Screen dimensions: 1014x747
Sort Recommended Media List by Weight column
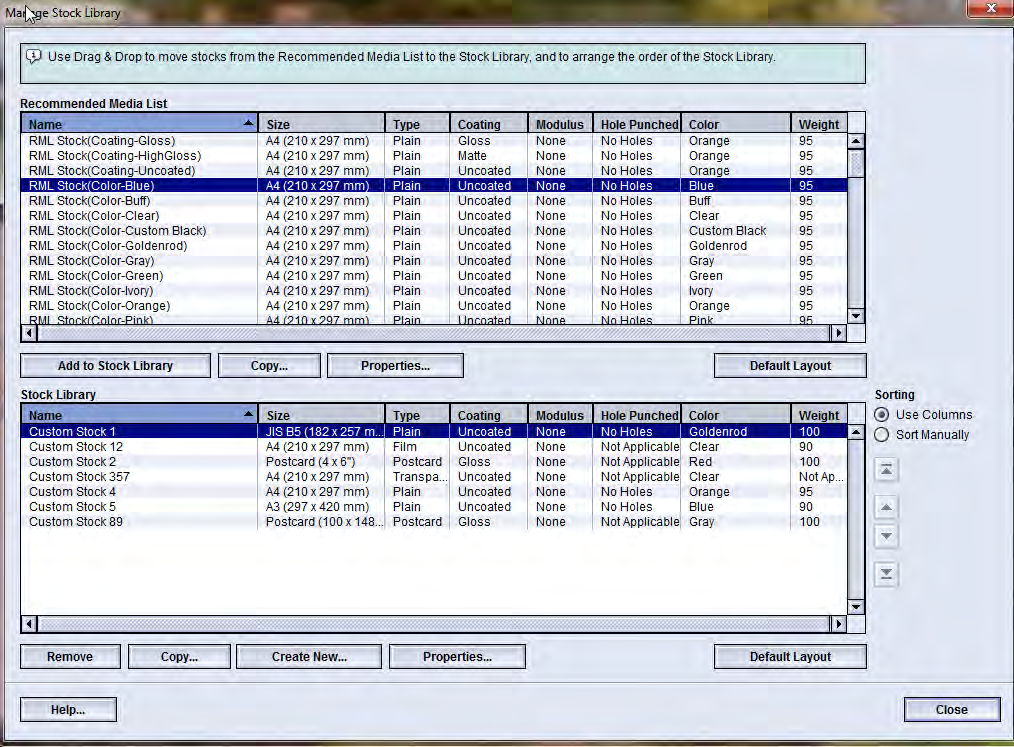[x=819, y=124]
